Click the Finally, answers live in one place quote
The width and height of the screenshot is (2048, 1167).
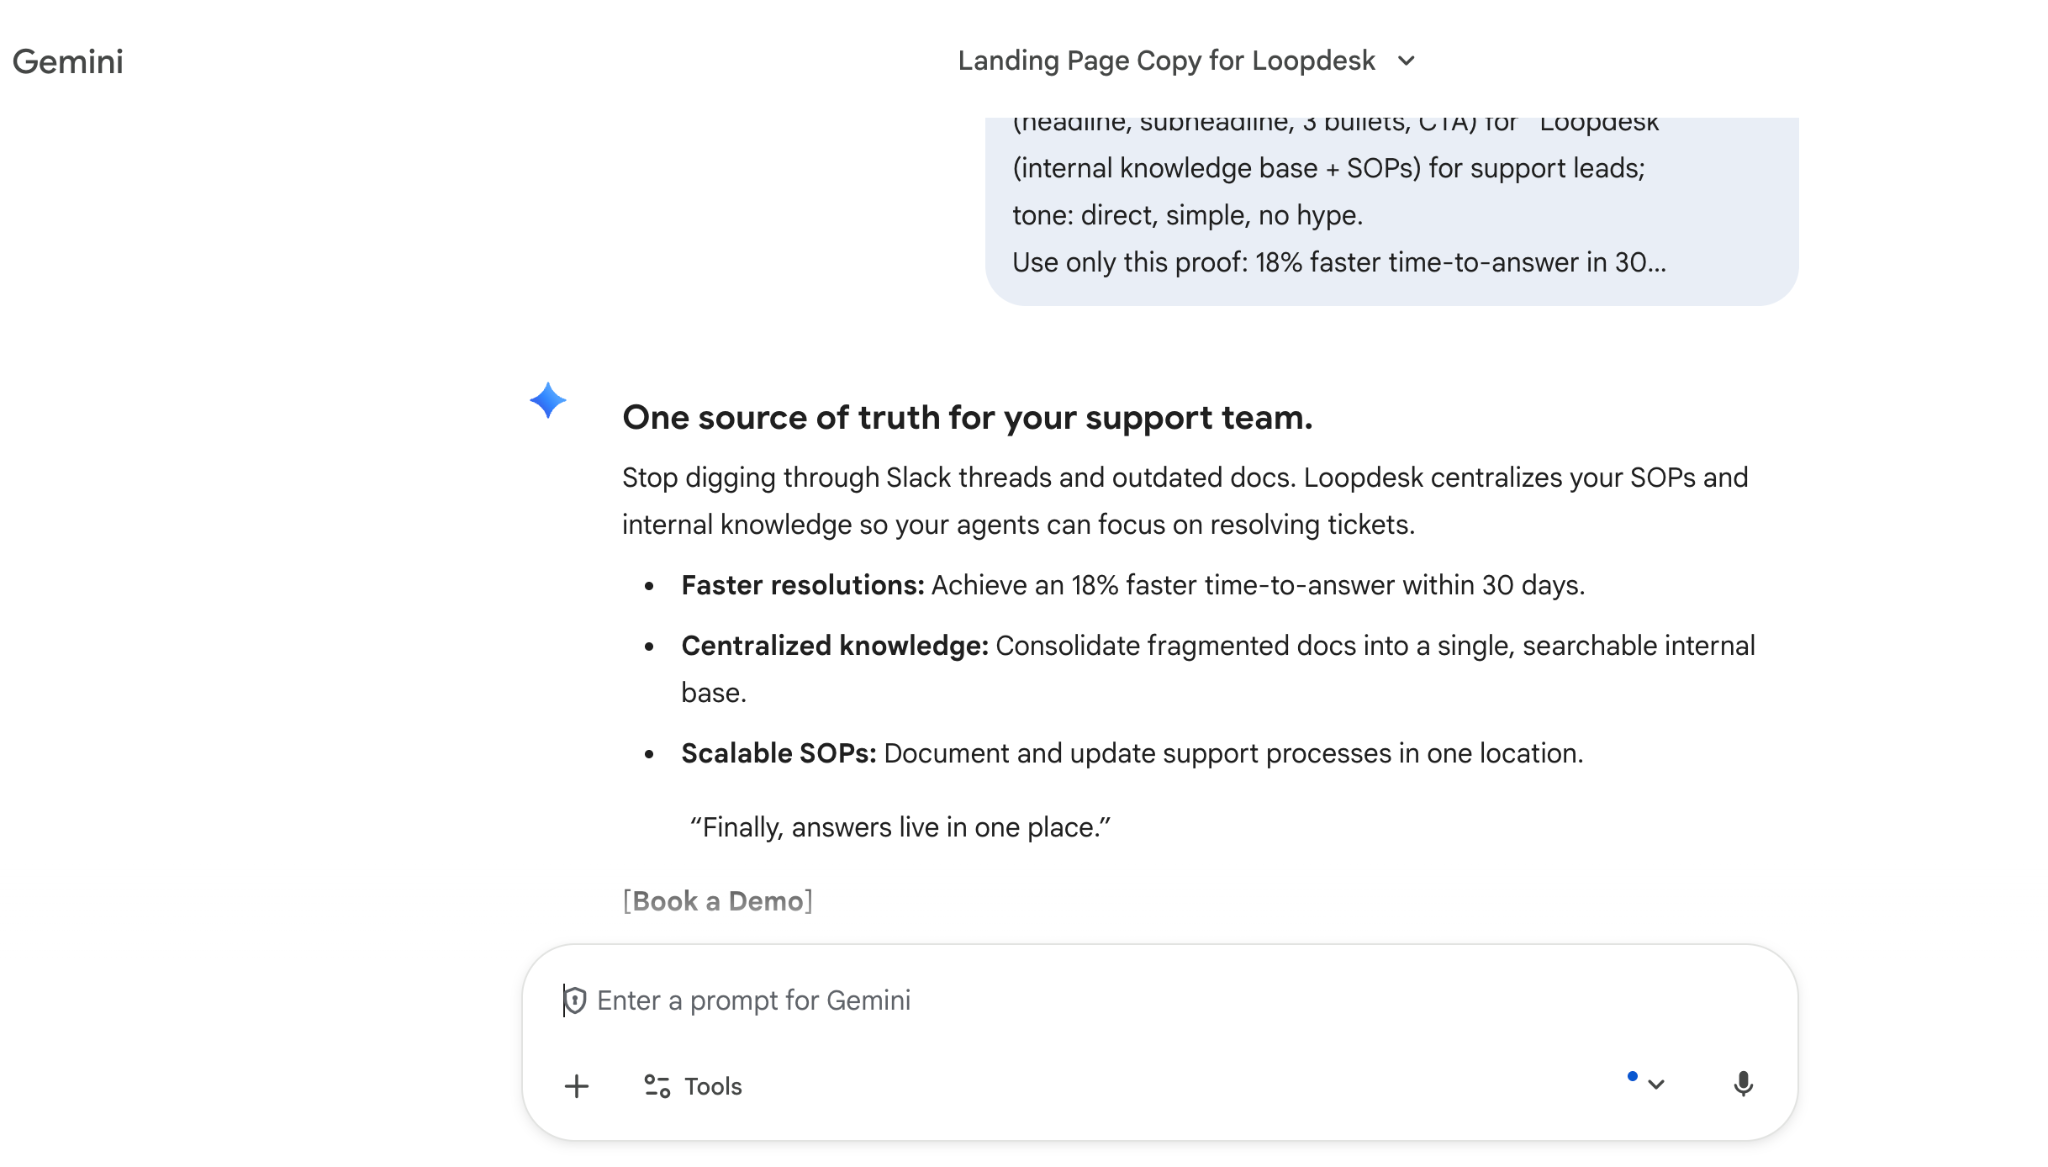(x=900, y=827)
